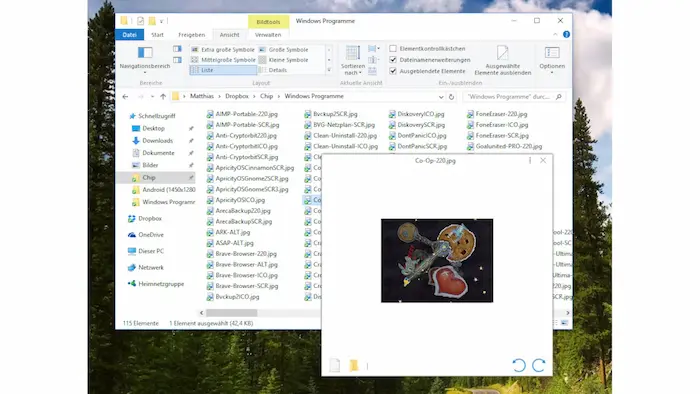The height and width of the screenshot is (394, 700).
Task: Open Desktop in the navigation pane
Action: [154, 129]
